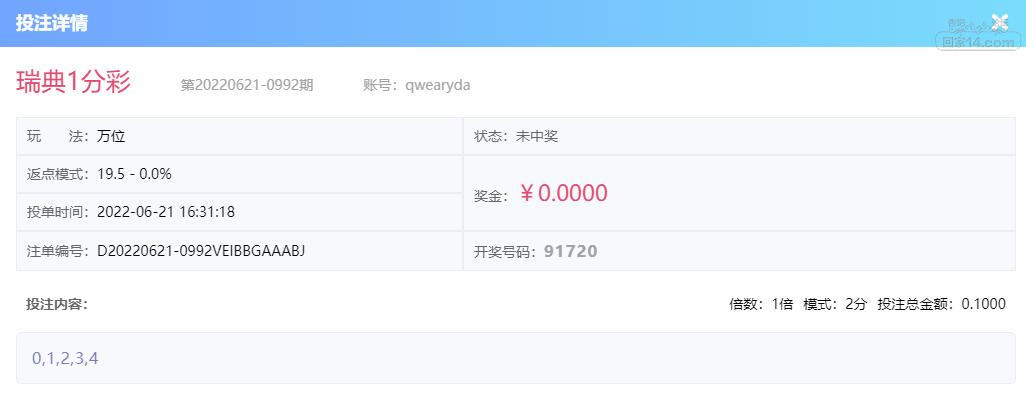Click the 模式 2分 mode text
This screenshot has width=1026, height=403.
click(835, 304)
